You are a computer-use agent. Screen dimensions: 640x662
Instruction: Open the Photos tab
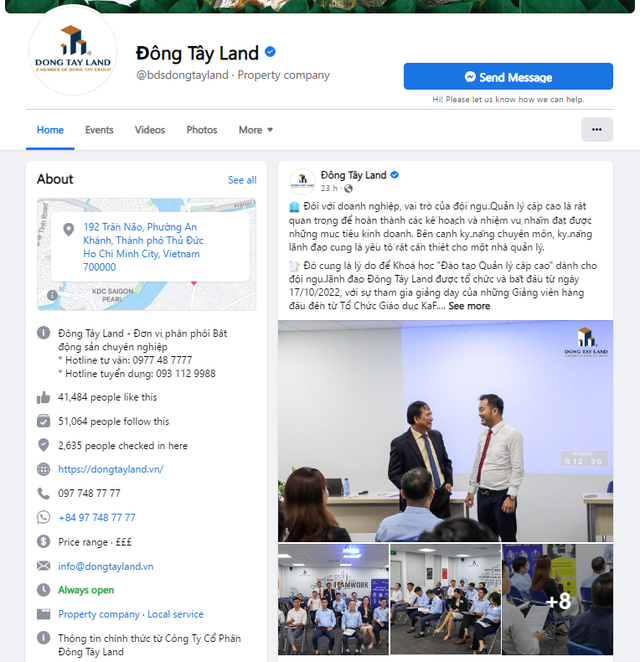tap(202, 130)
